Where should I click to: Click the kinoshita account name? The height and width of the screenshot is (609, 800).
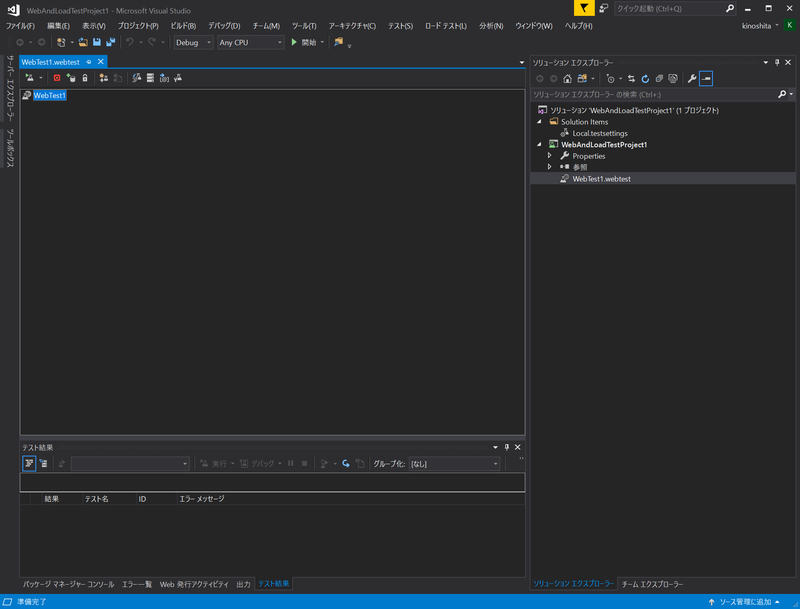(756, 26)
